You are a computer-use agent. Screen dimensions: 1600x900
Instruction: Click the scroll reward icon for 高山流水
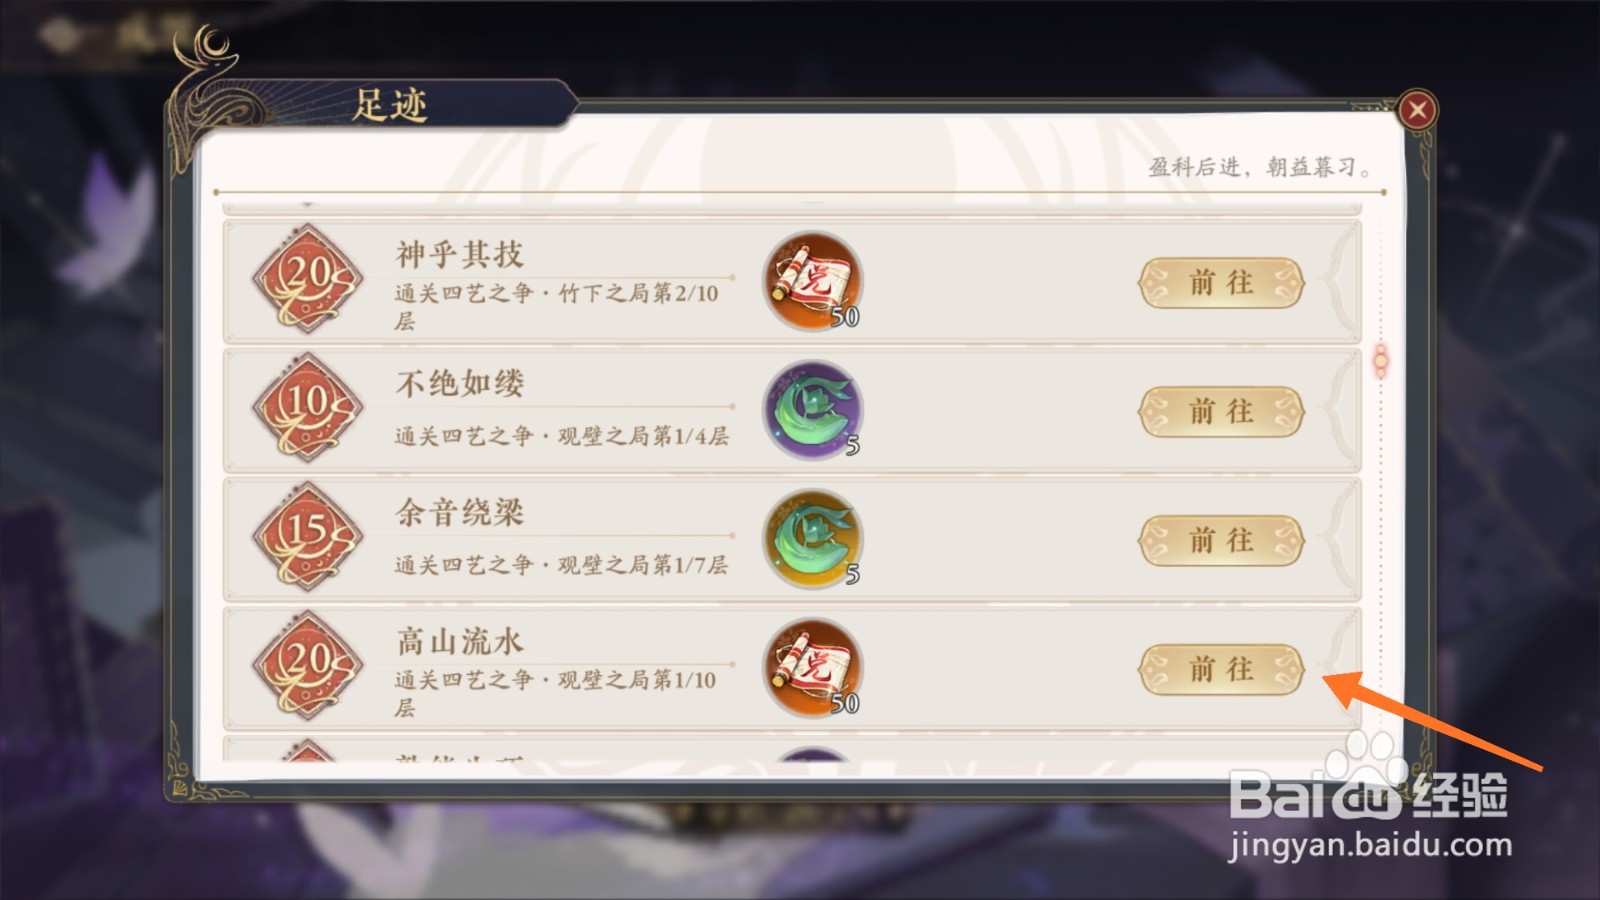tap(813, 668)
